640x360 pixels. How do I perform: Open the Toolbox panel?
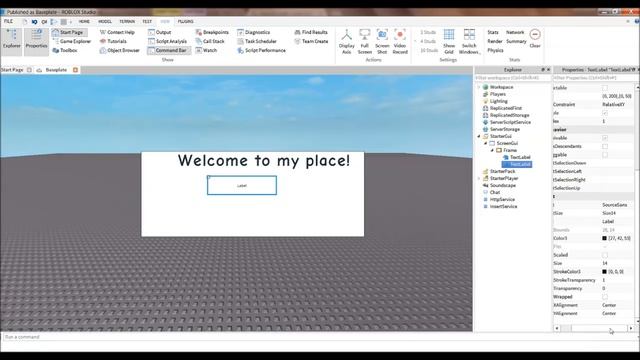[65, 50]
